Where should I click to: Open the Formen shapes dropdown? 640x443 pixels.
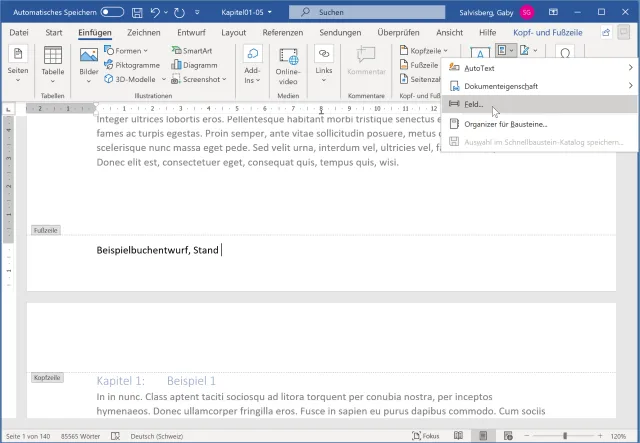pos(126,51)
